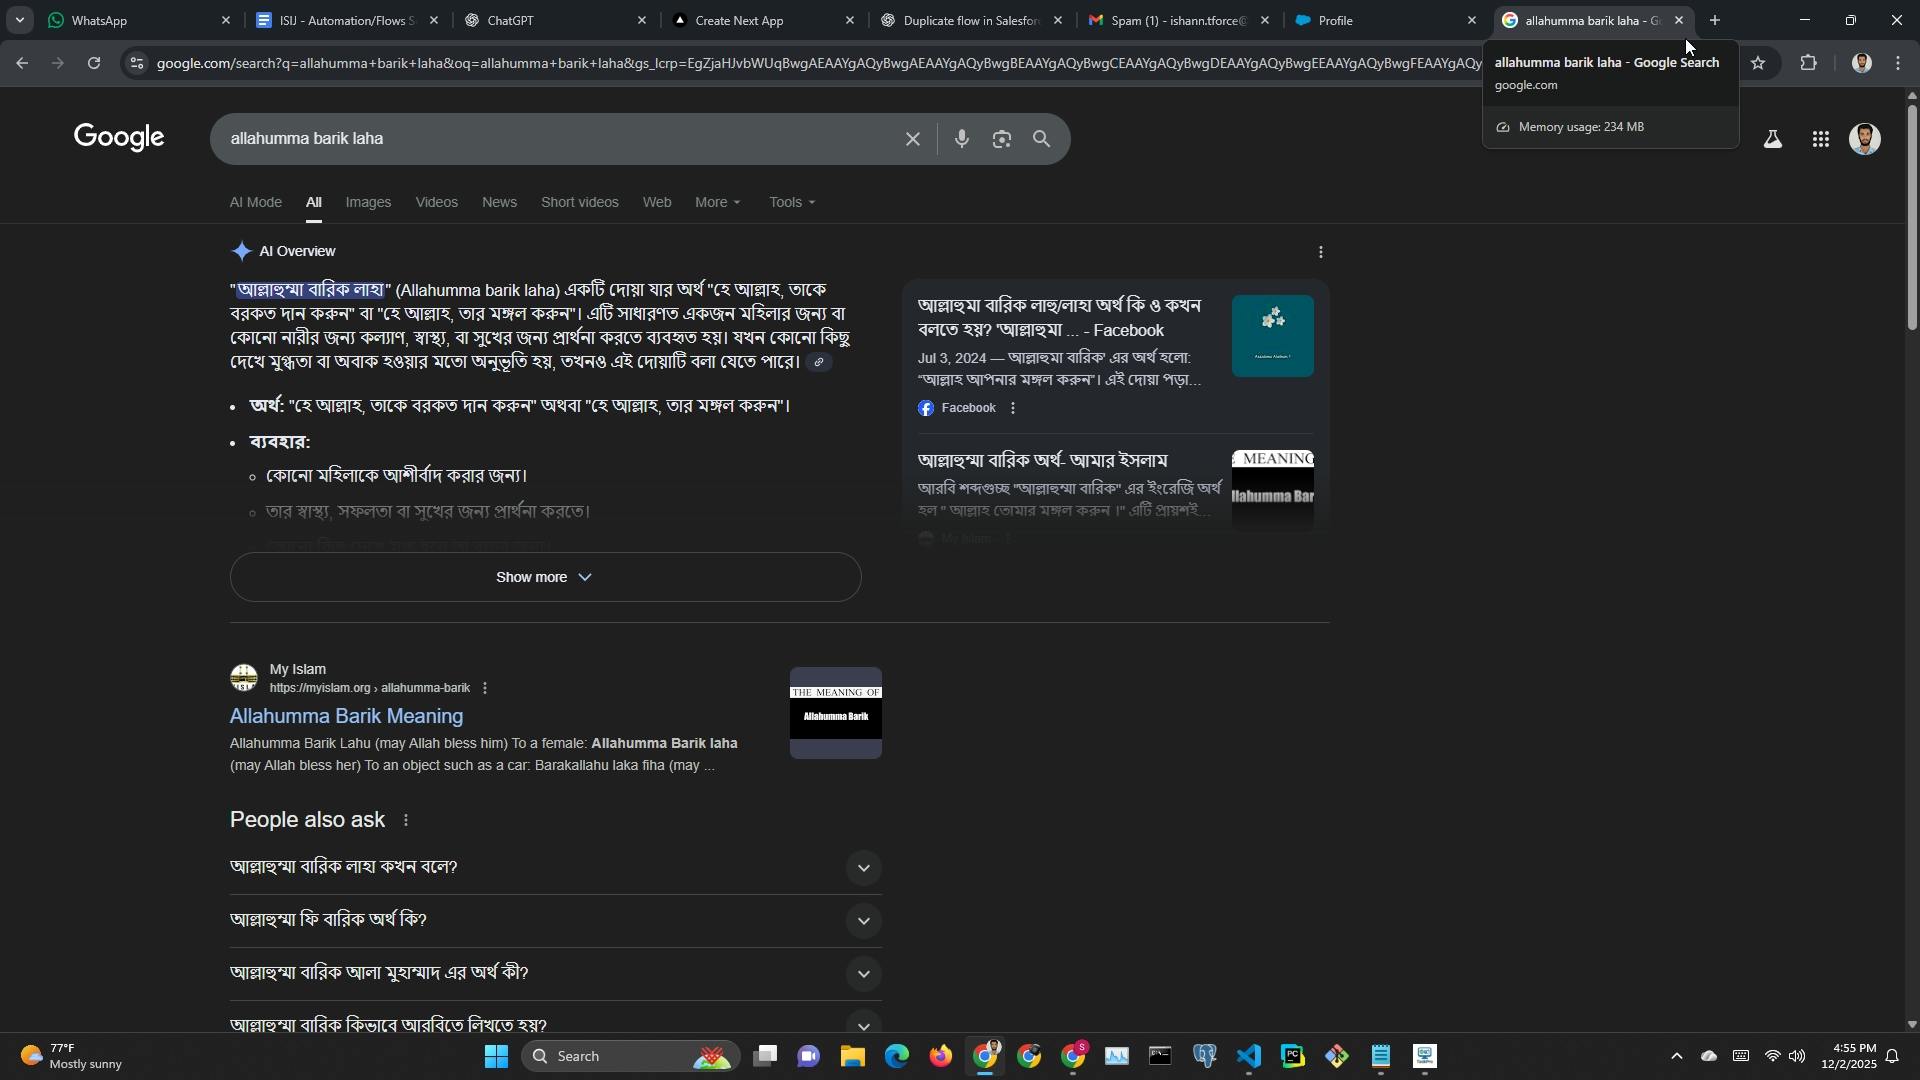The image size is (1920, 1080).
Task: Open the Allahumma Barik Meaning link
Action: click(346, 716)
